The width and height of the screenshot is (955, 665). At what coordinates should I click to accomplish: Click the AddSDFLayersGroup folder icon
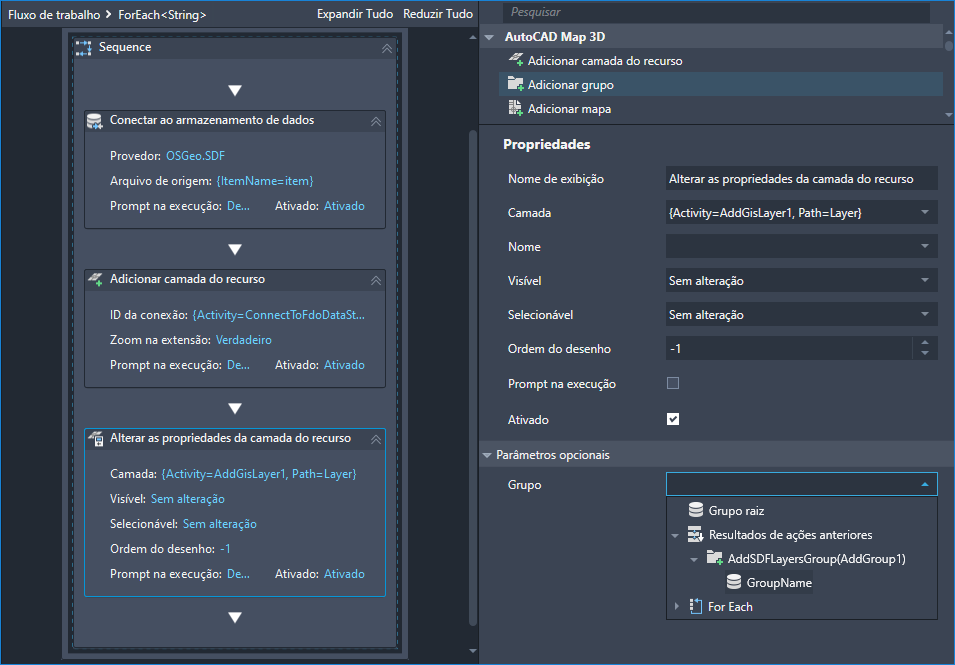click(x=714, y=558)
